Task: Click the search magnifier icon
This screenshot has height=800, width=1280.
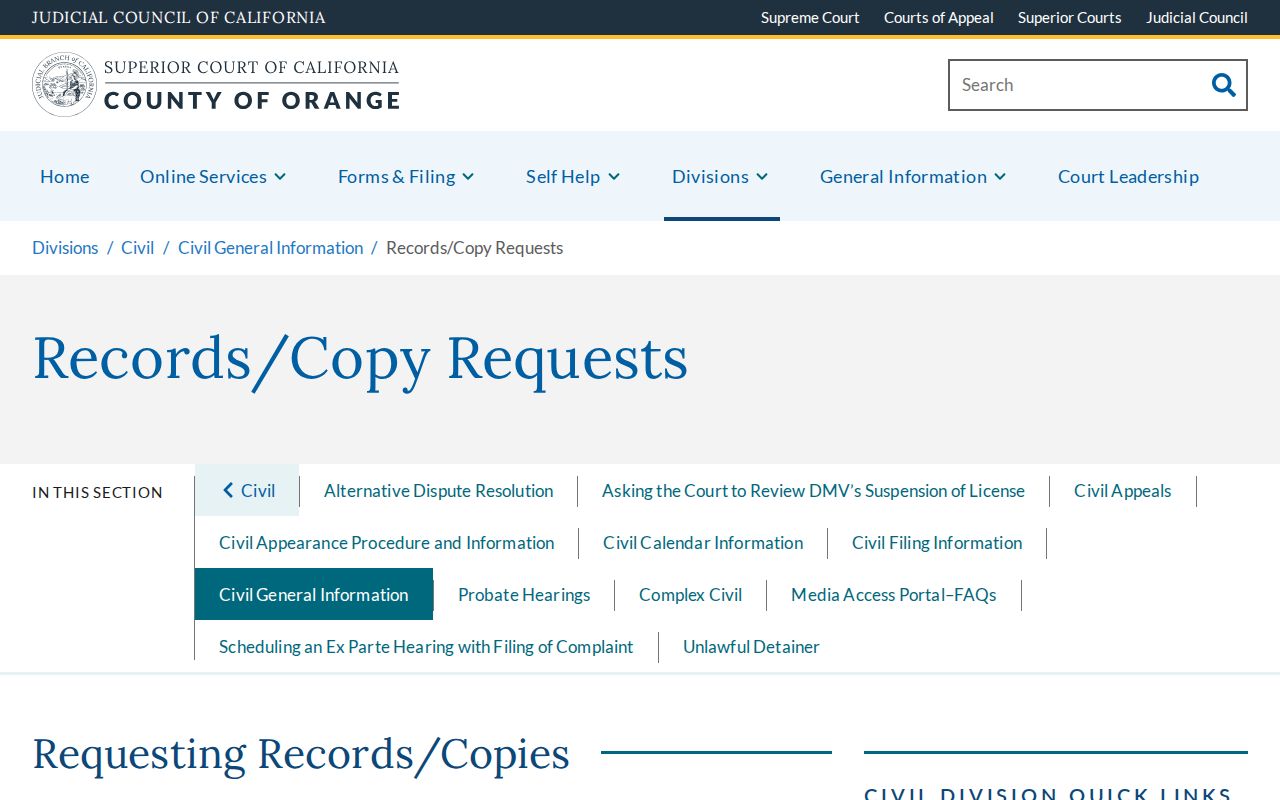Action: (1223, 85)
